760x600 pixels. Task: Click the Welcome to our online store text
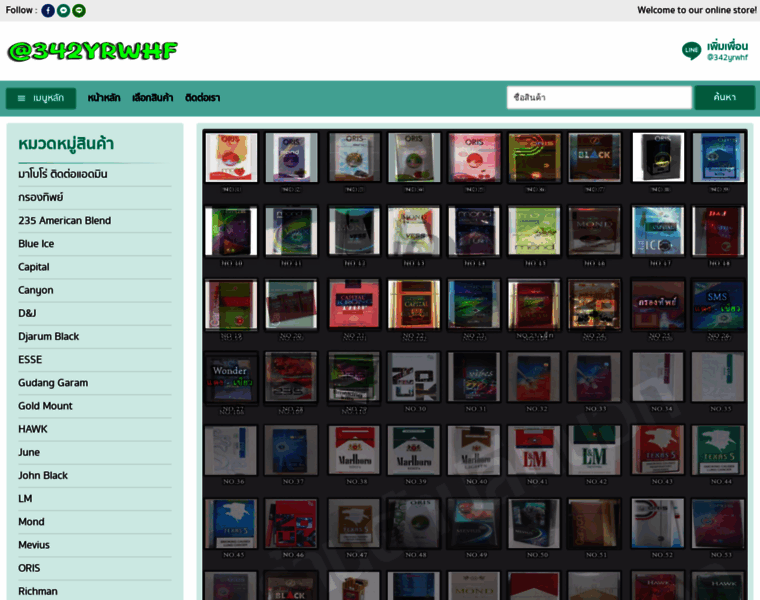click(697, 10)
